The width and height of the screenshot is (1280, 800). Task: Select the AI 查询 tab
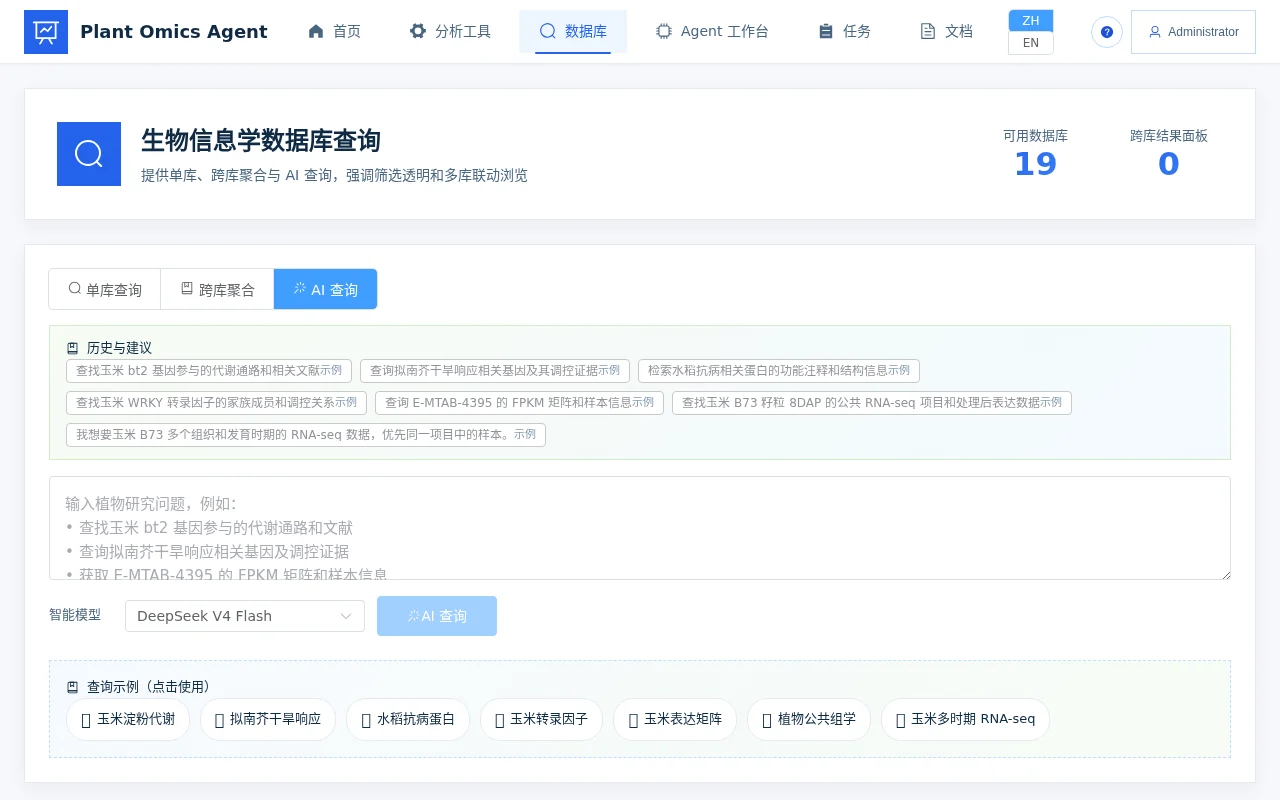326,289
